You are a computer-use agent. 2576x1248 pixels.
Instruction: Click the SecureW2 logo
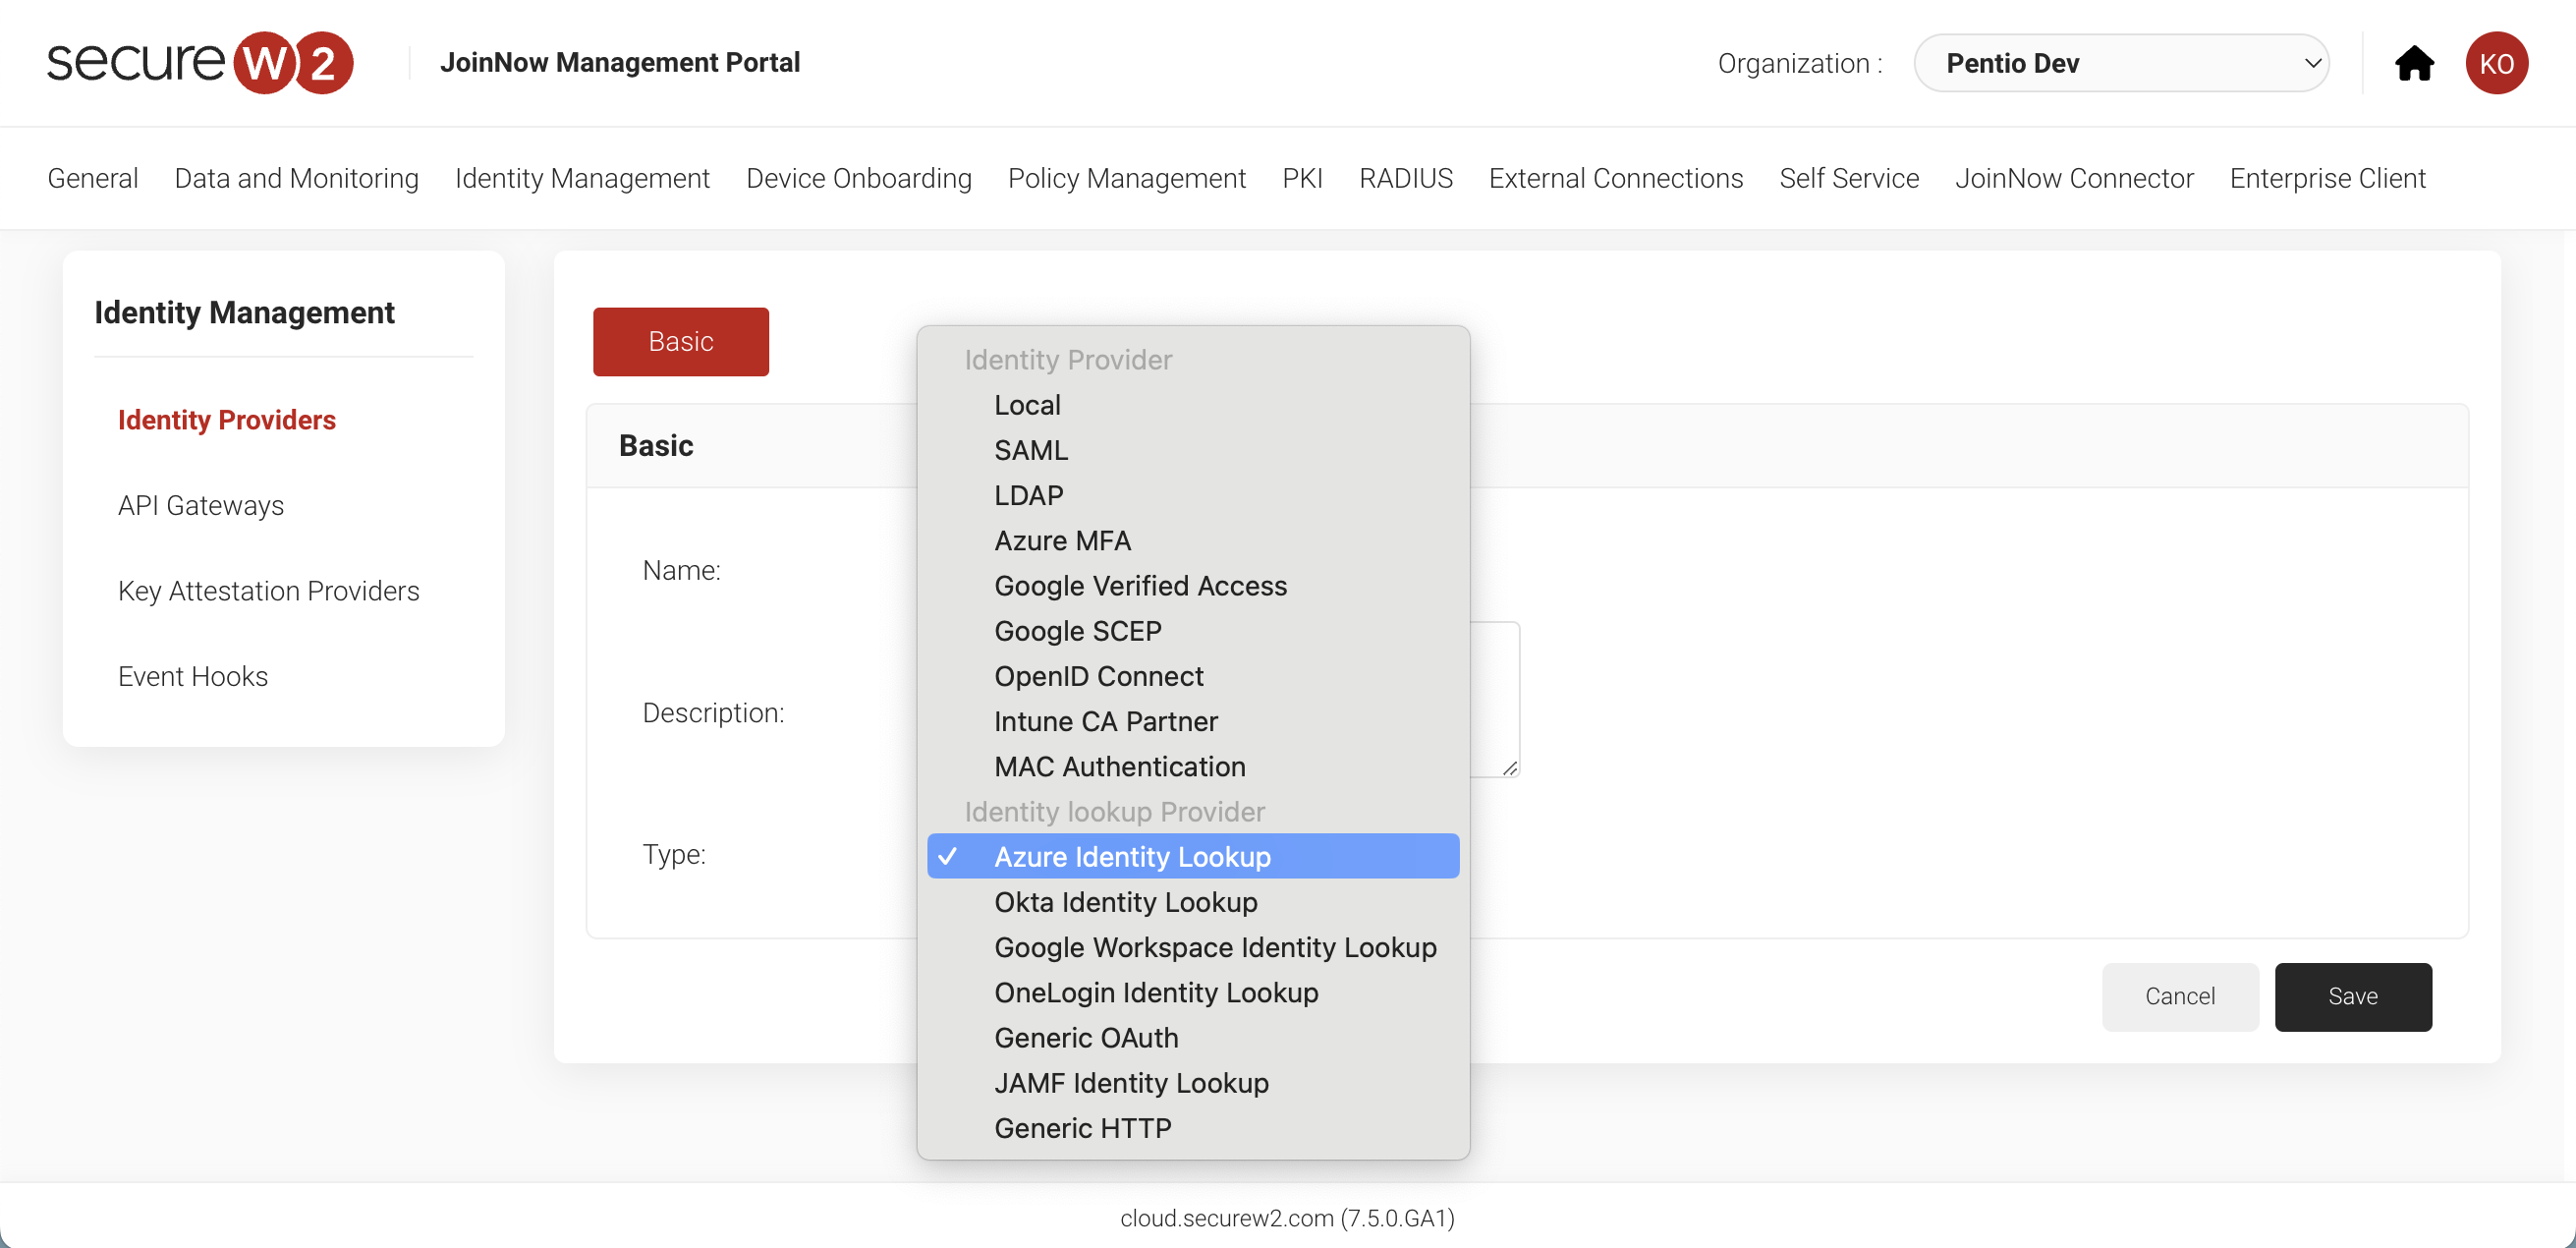pos(200,62)
